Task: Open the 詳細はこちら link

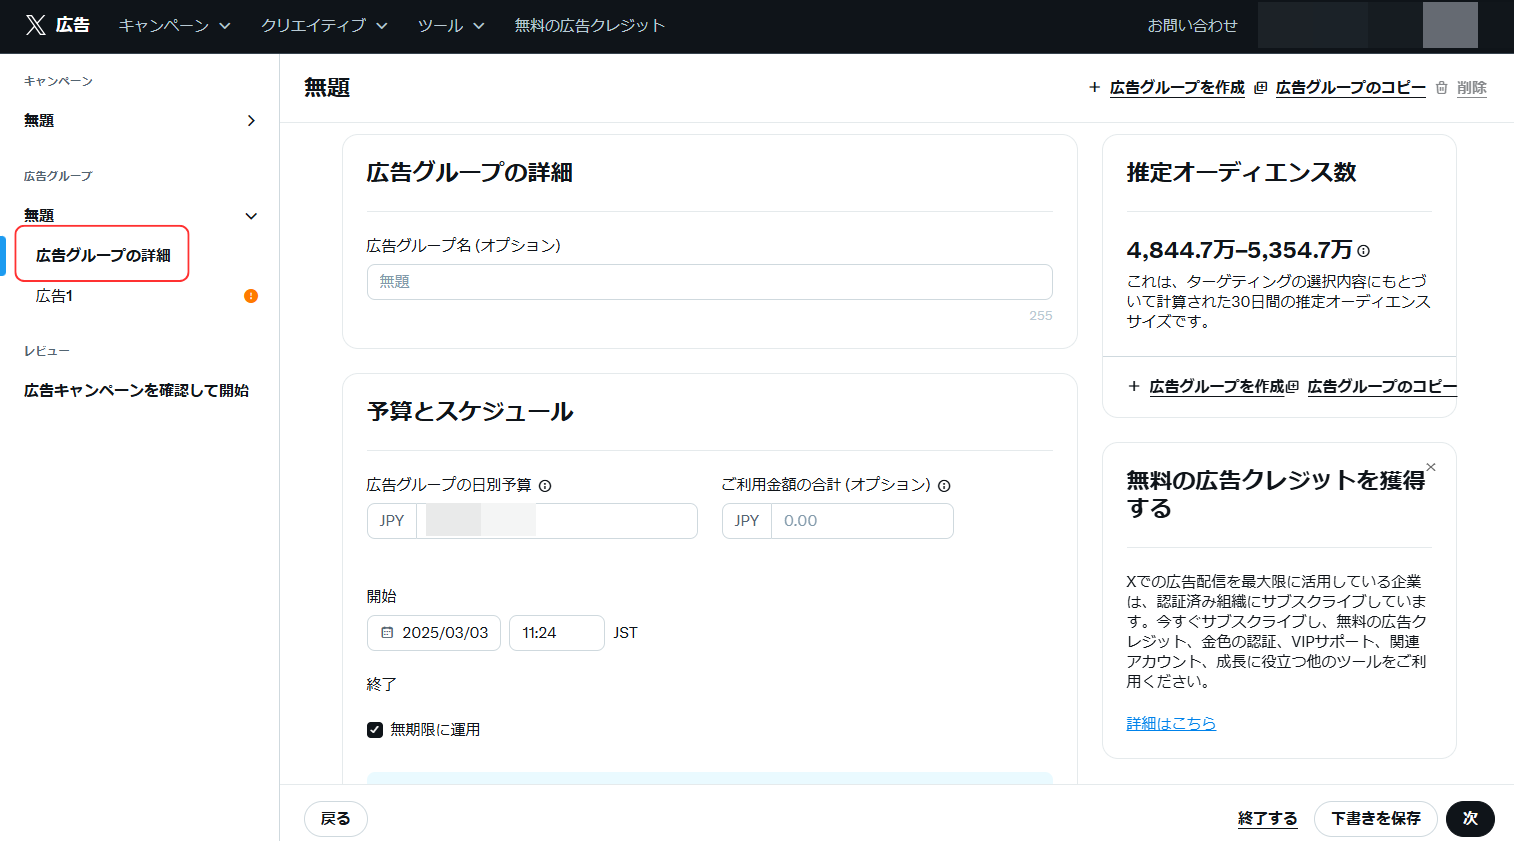Action: [x=1171, y=723]
